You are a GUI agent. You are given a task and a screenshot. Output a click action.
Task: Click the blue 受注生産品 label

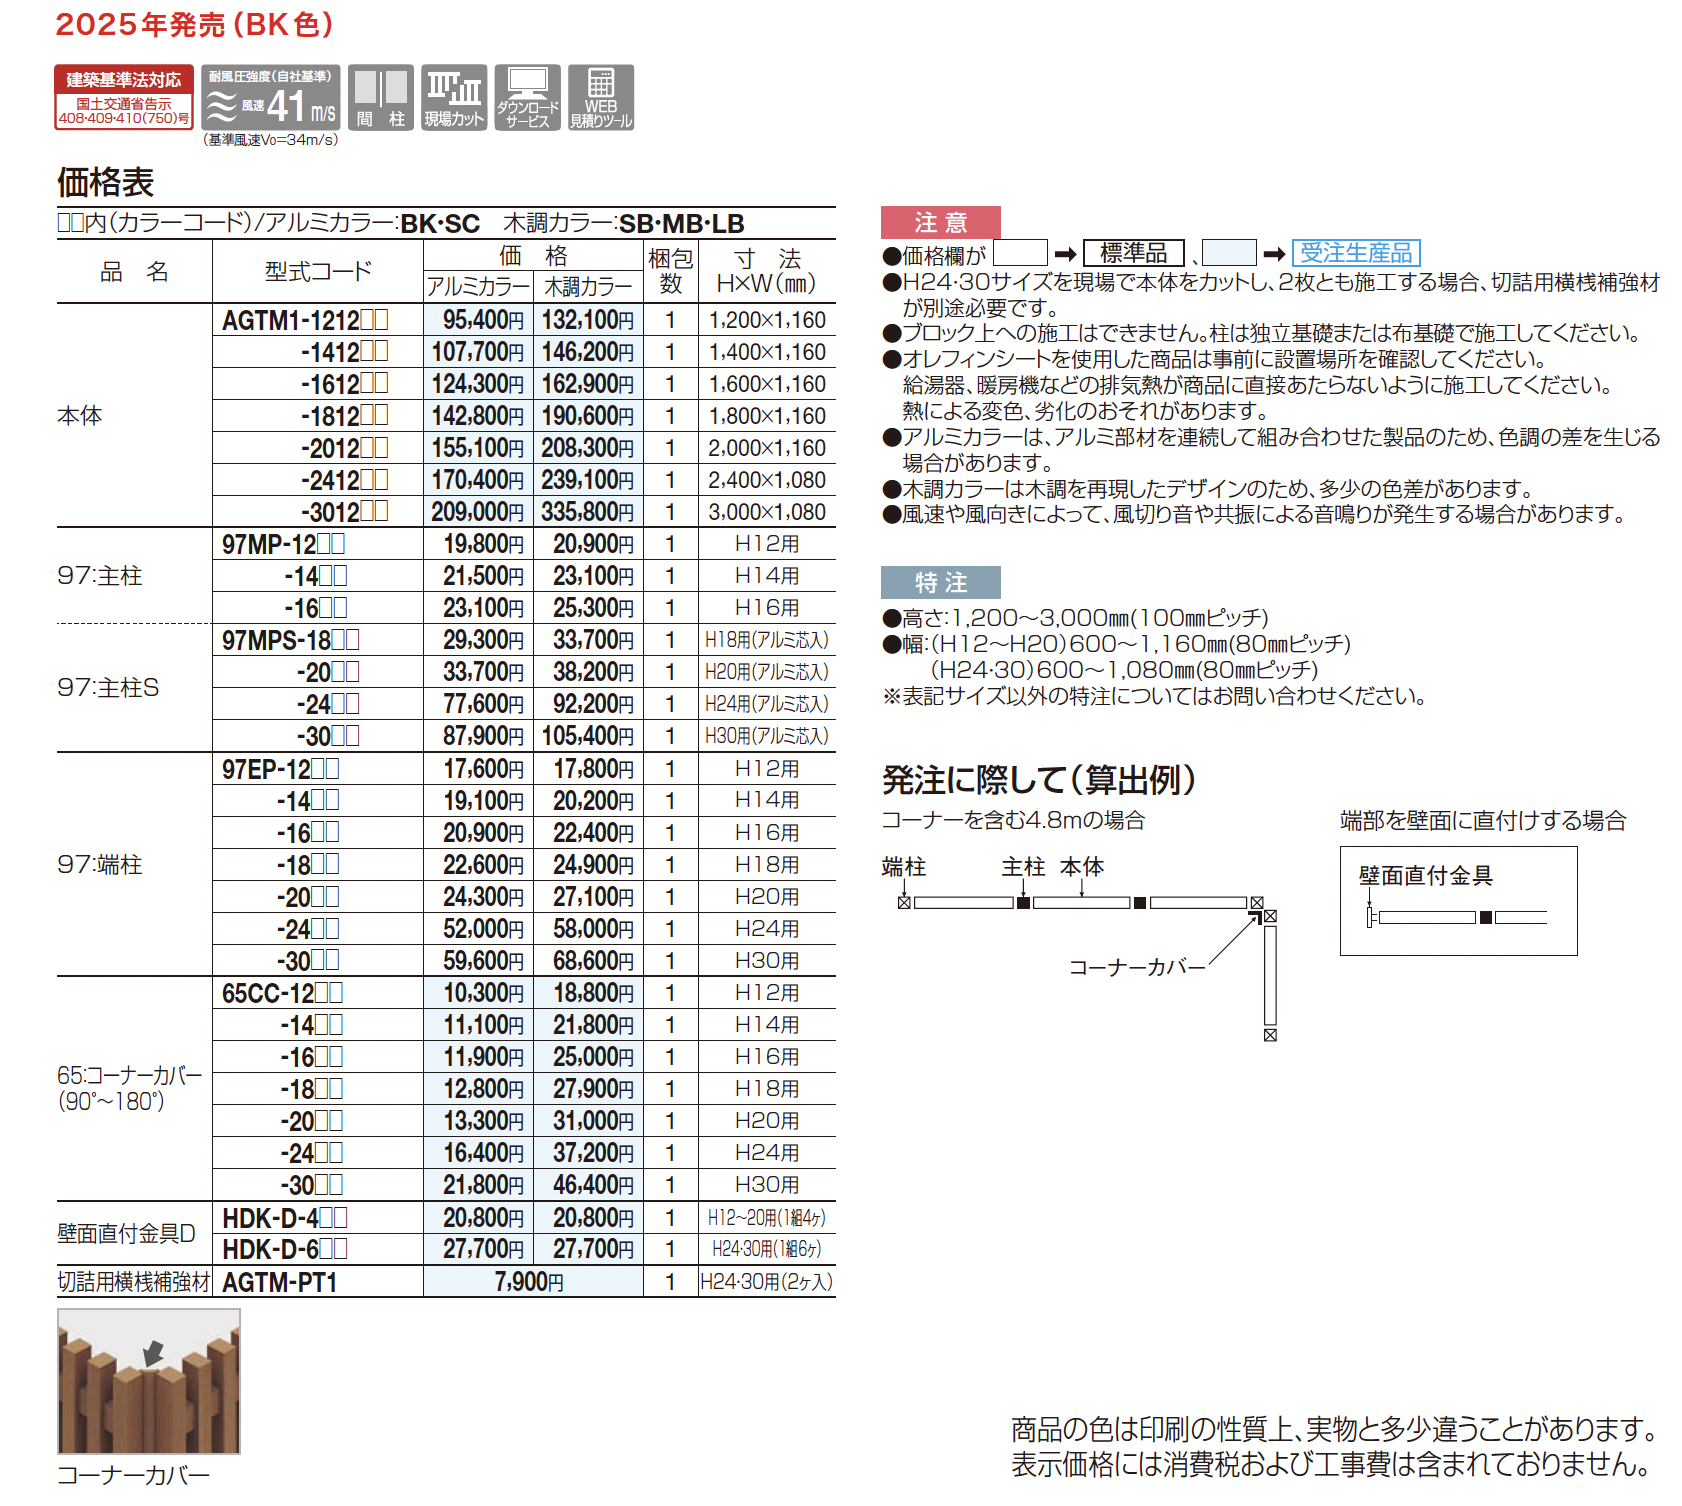coord(1356,253)
